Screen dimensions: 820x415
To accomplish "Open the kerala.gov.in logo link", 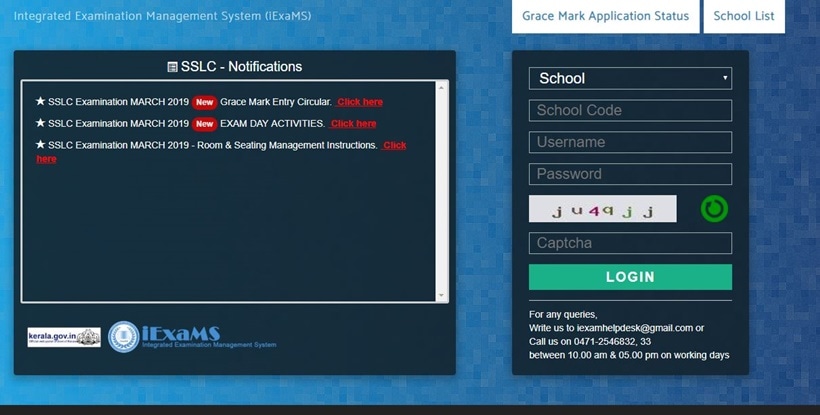I will pyautogui.click(x=64, y=337).
